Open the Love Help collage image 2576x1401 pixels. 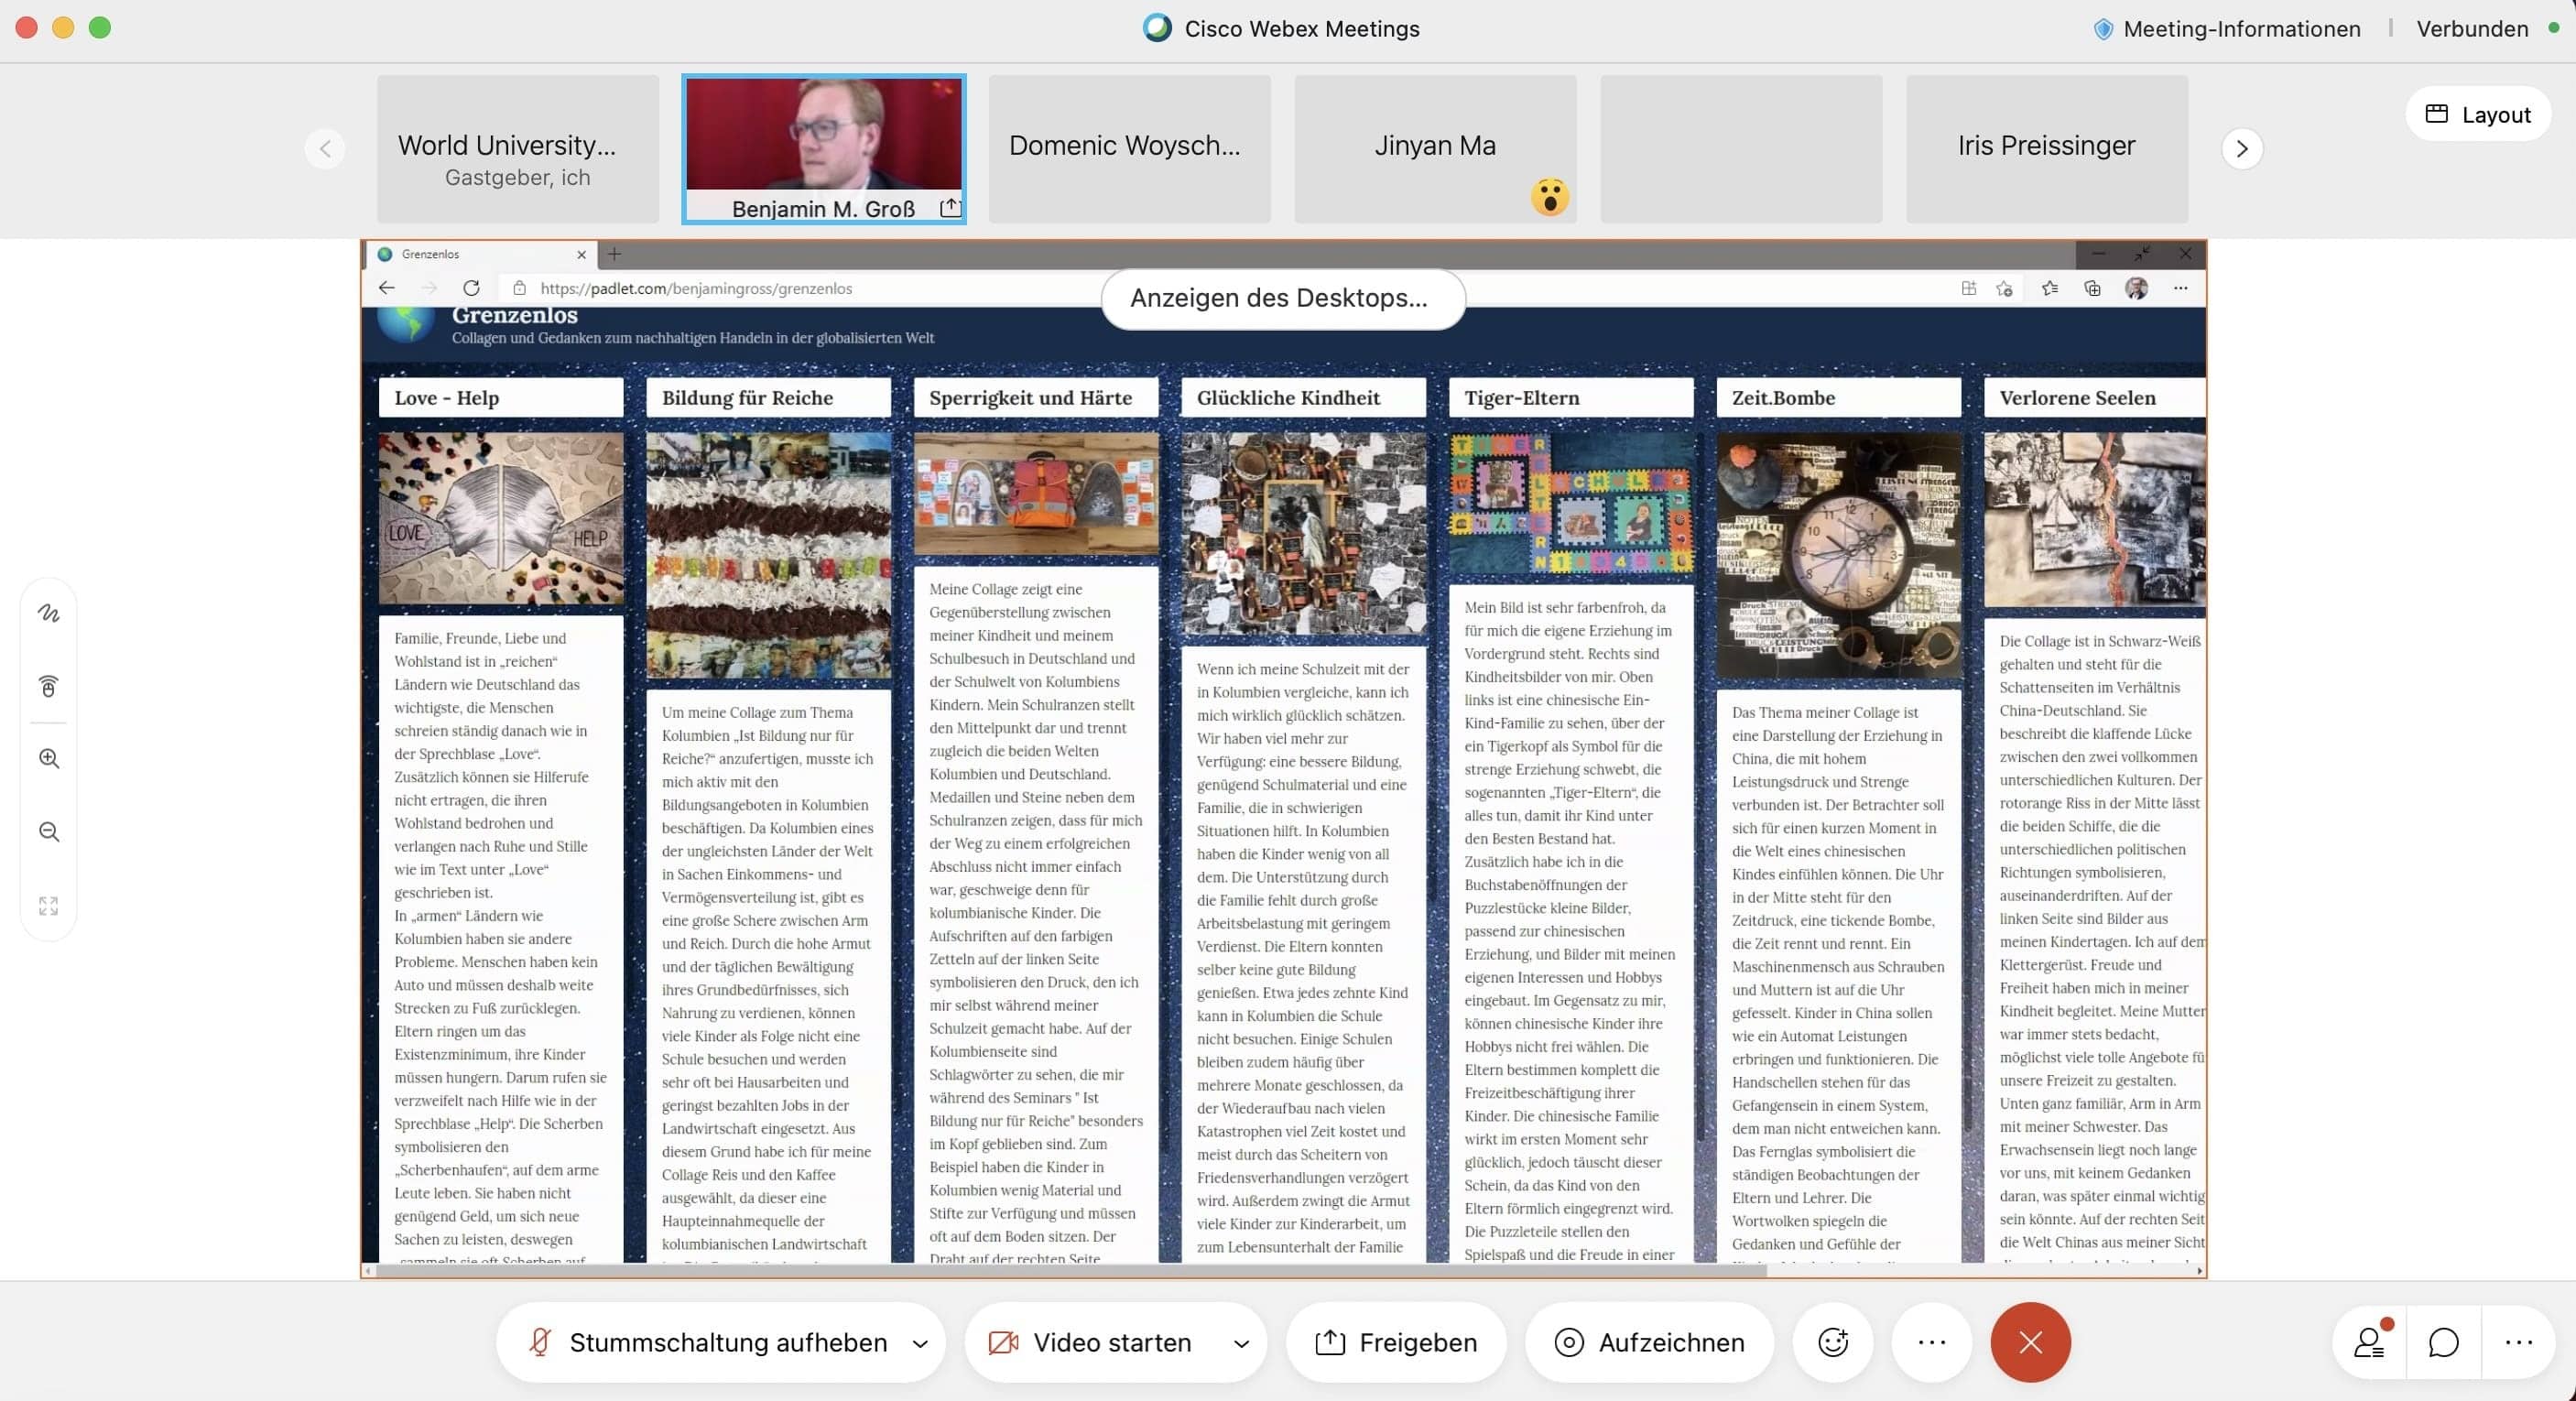(500, 518)
